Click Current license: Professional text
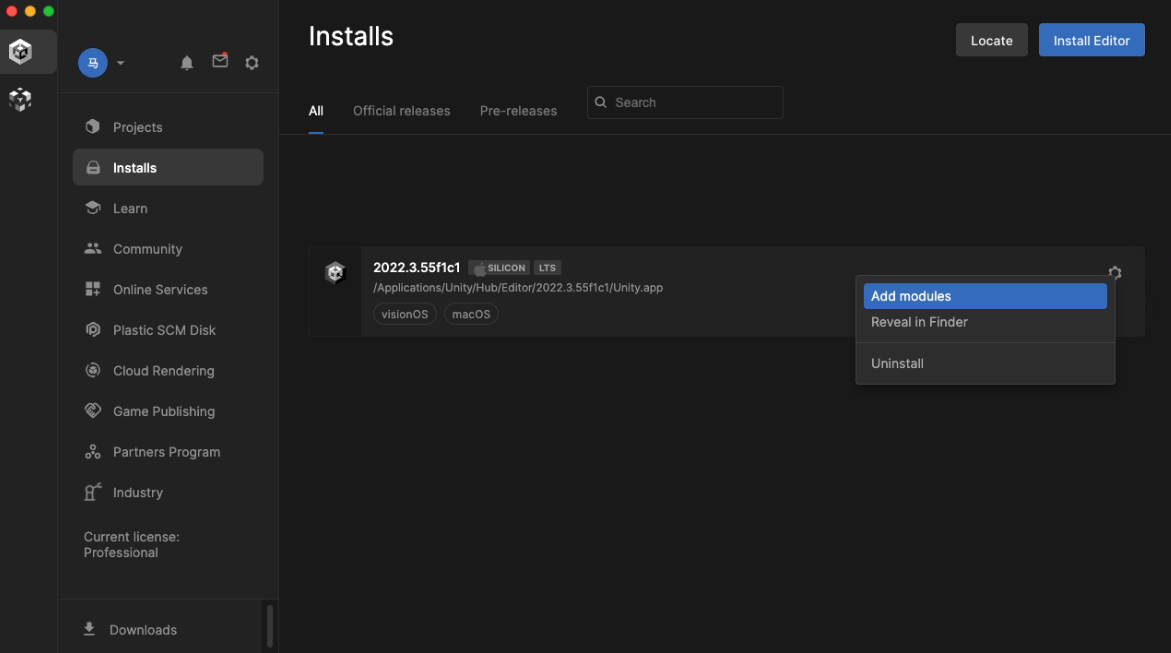Viewport: 1171px width, 653px height. pos(131,545)
